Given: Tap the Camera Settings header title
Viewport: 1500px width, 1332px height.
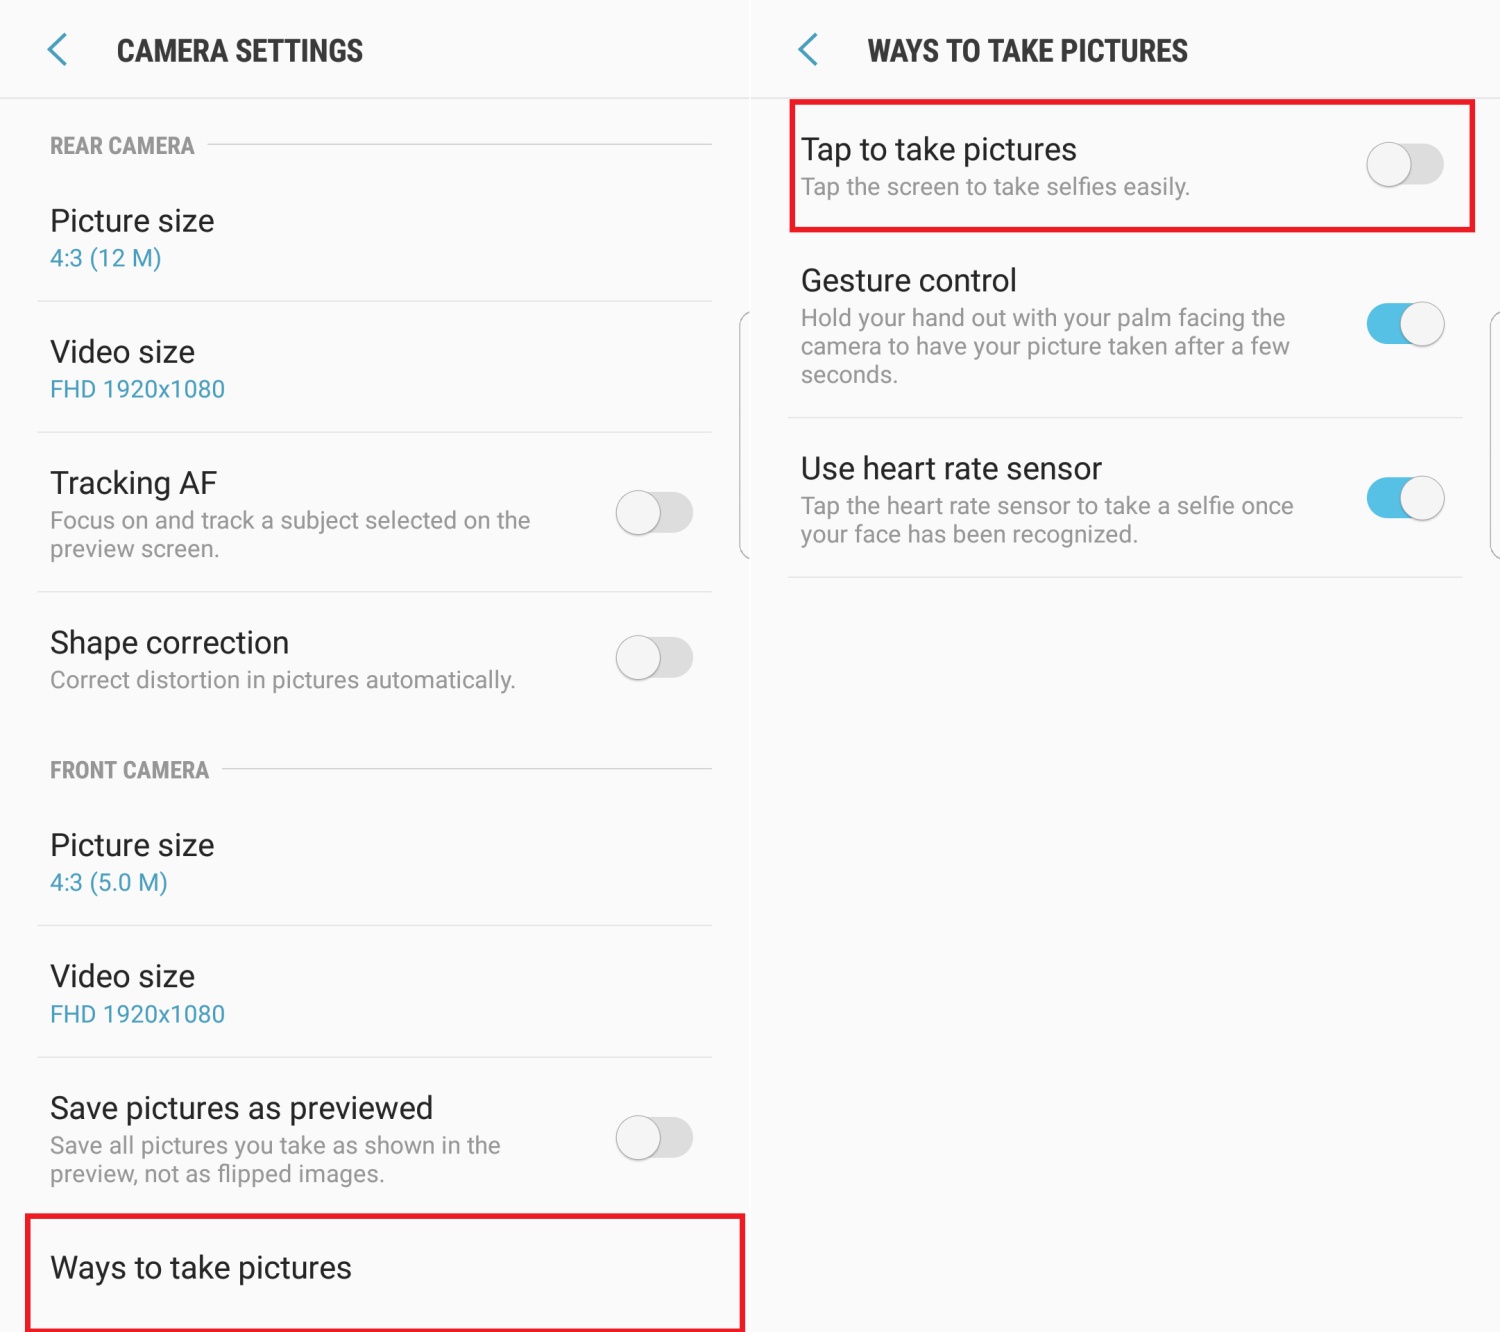Looking at the screenshot, I should pos(240,51).
